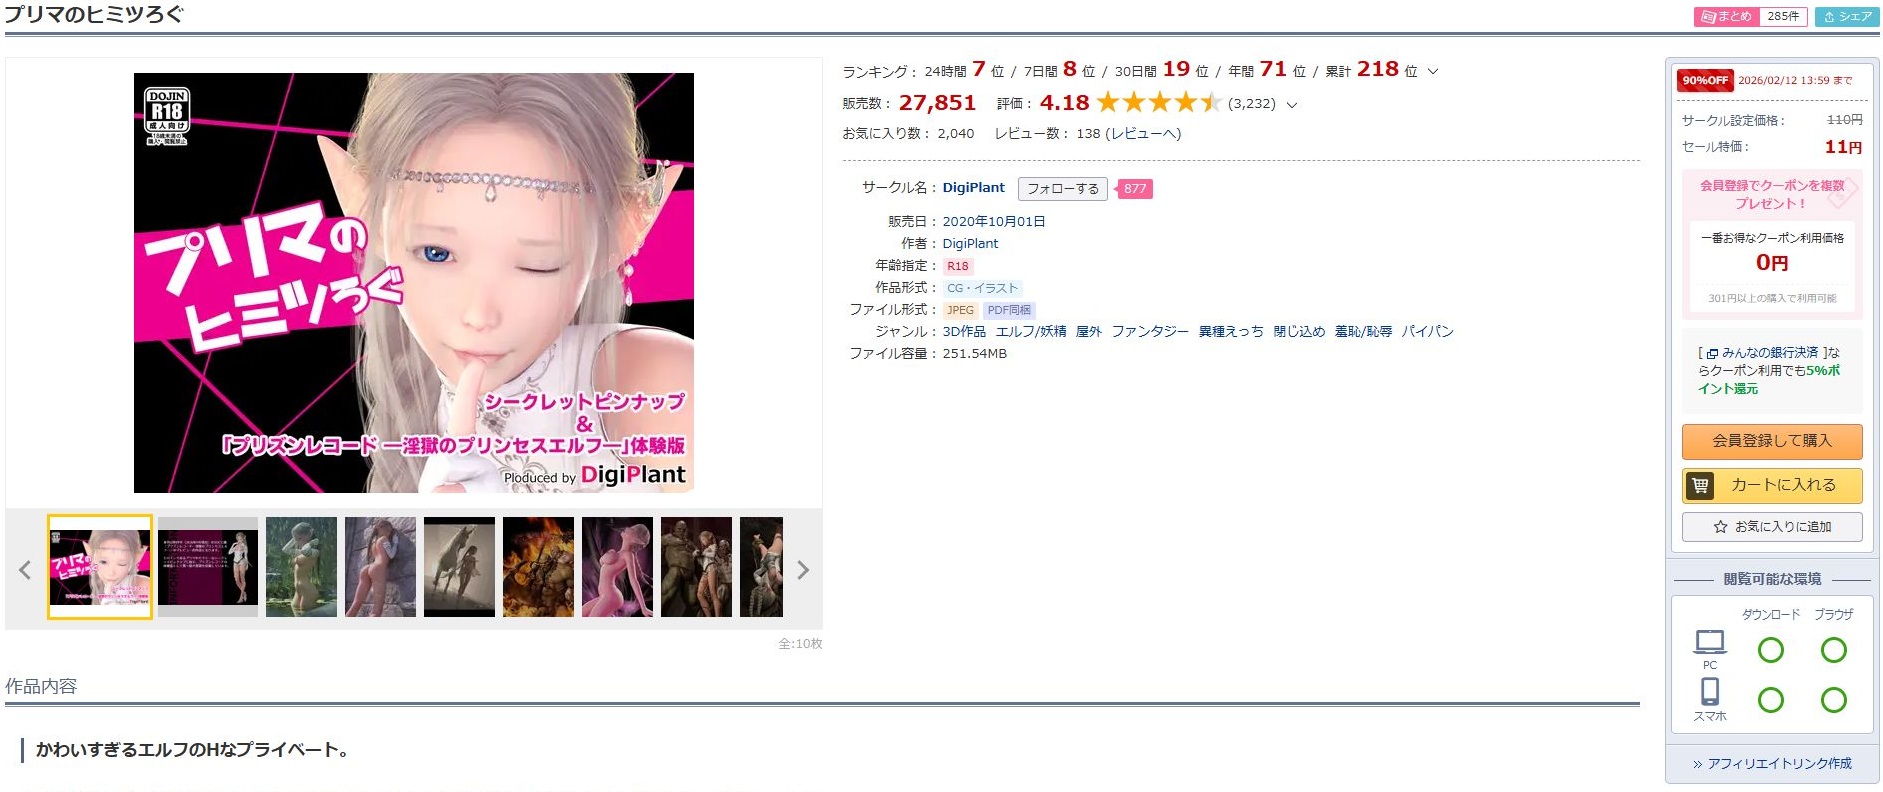Select the ファンタジー genre tag
This screenshot has width=1883, height=792.
click(1150, 332)
